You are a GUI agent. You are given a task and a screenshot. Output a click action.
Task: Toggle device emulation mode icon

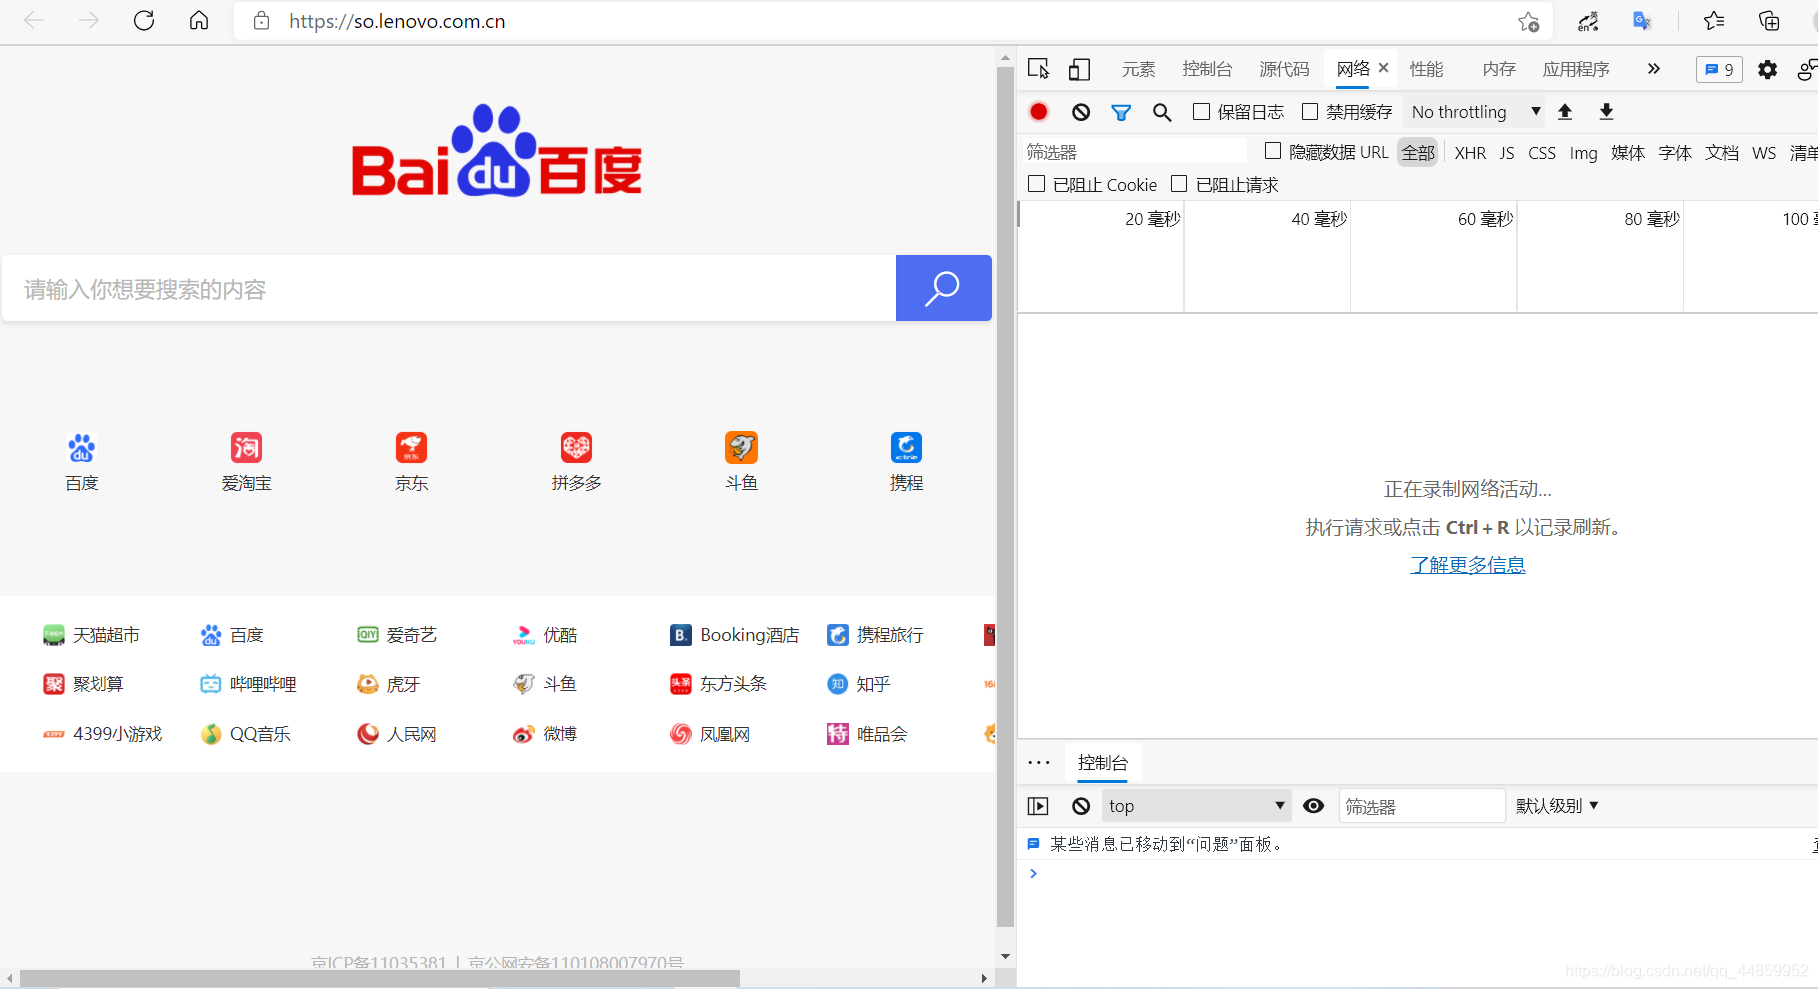1079,69
